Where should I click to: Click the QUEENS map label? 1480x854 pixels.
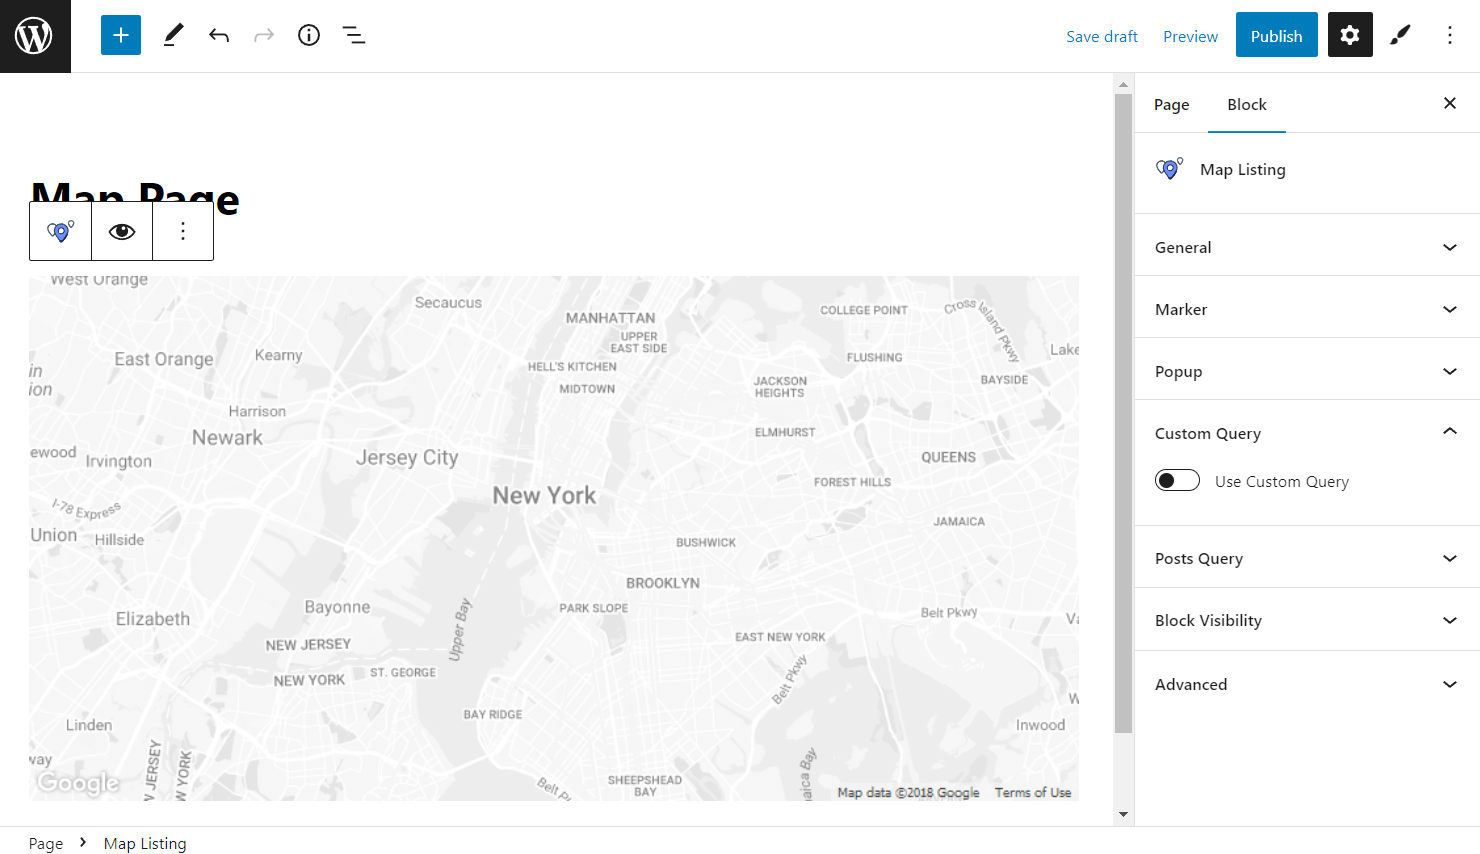(948, 457)
